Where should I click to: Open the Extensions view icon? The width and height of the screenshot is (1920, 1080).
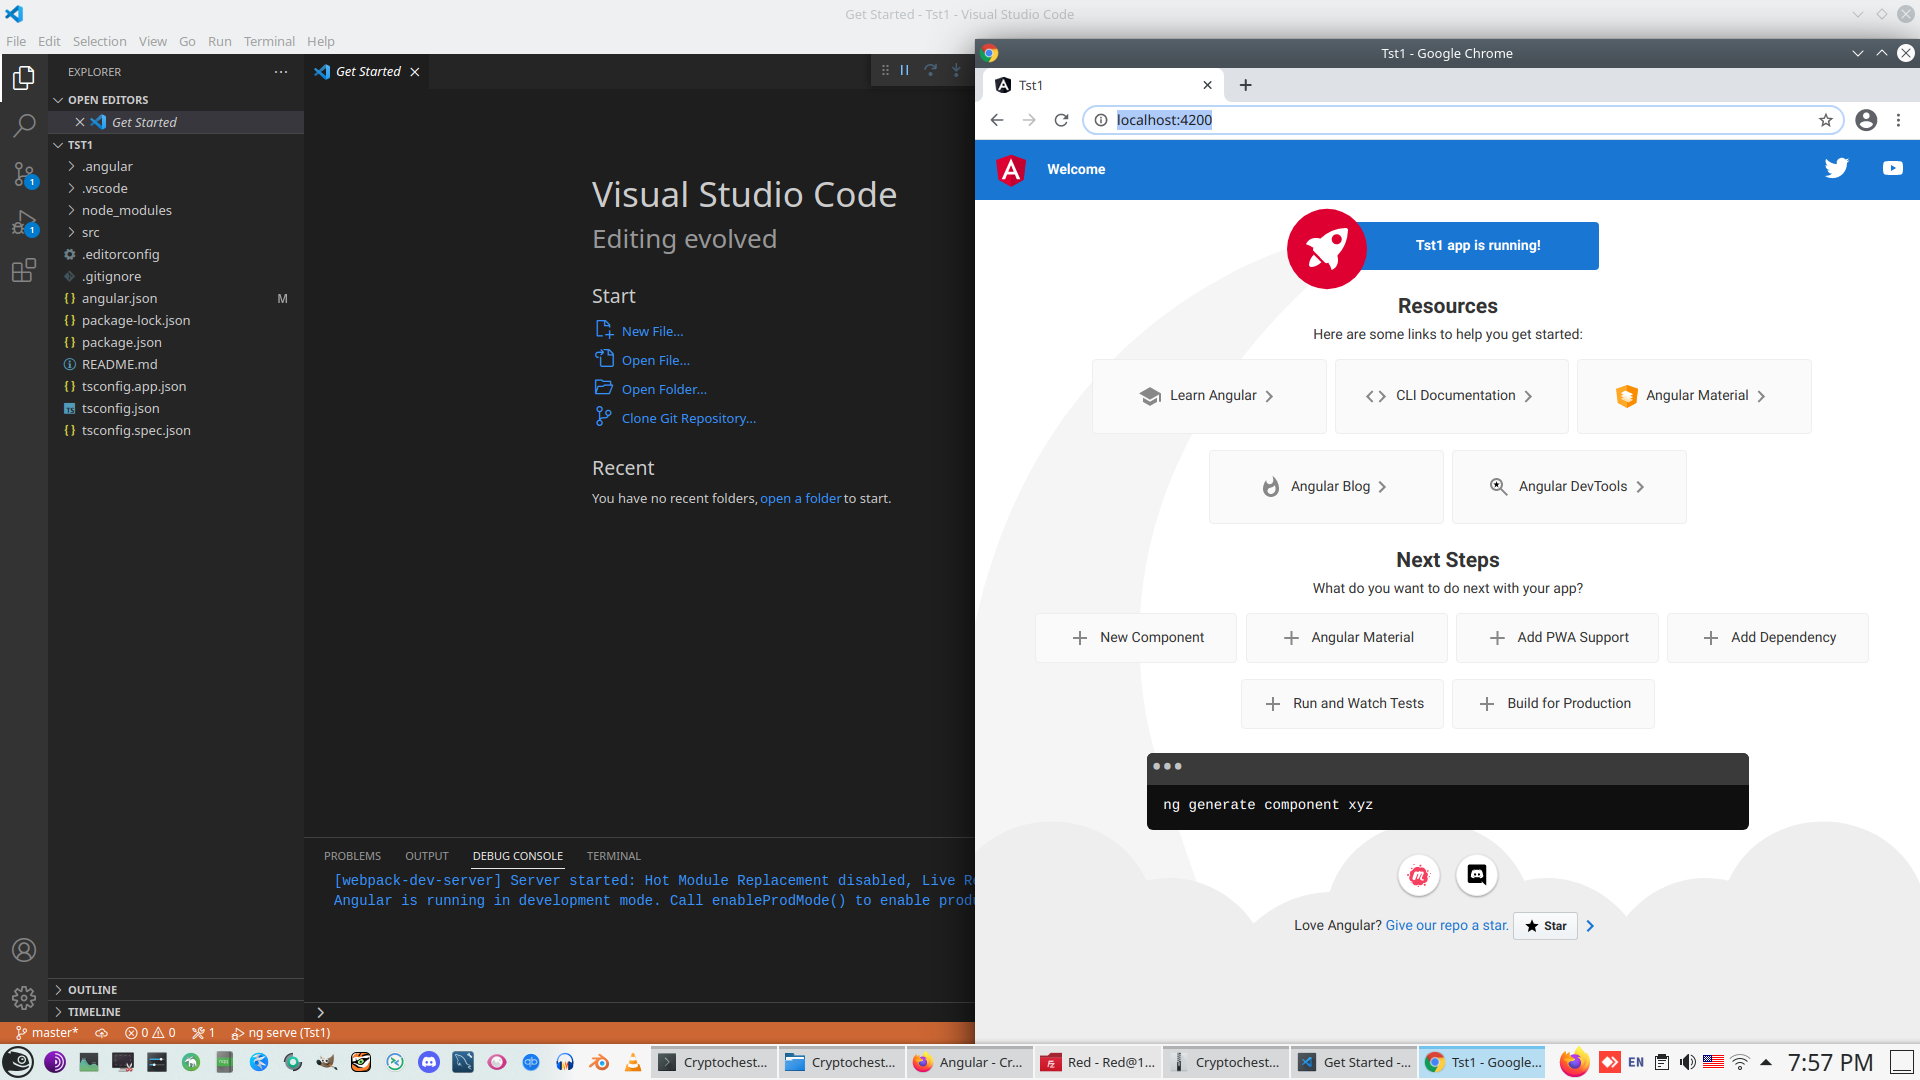(x=24, y=271)
